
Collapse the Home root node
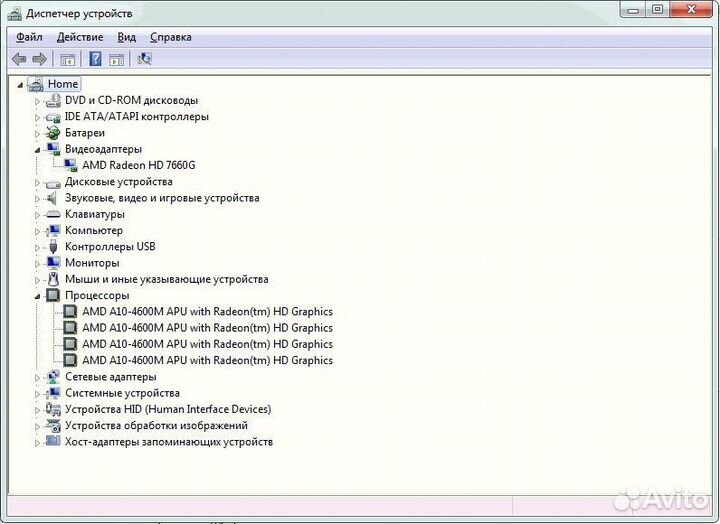tap(20, 85)
